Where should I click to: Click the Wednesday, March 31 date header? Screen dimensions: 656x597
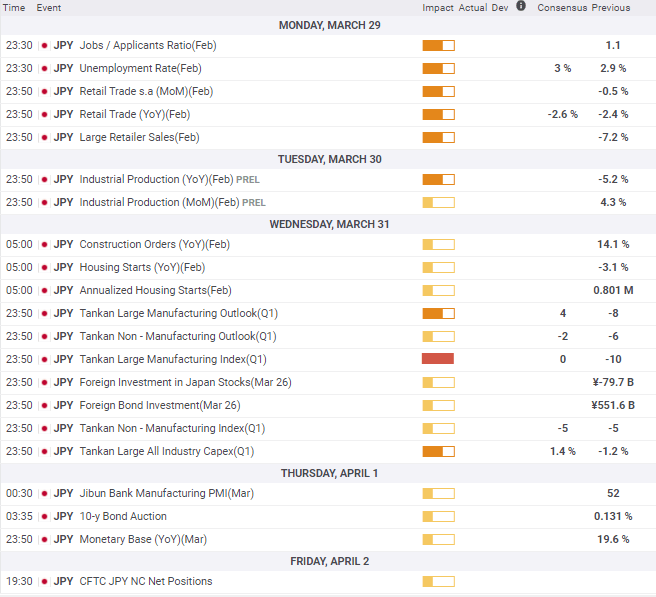tap(329, 224)
